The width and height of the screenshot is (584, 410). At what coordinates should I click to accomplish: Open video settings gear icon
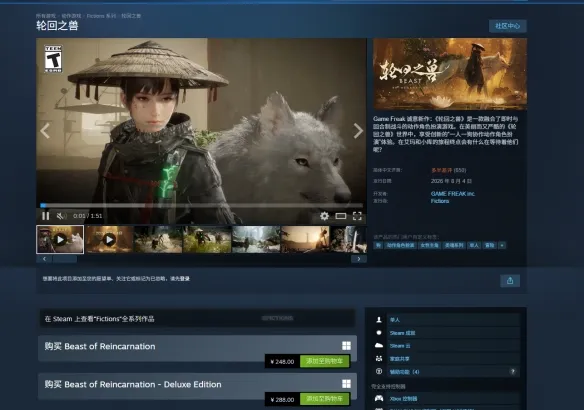(x=324, y=216)
